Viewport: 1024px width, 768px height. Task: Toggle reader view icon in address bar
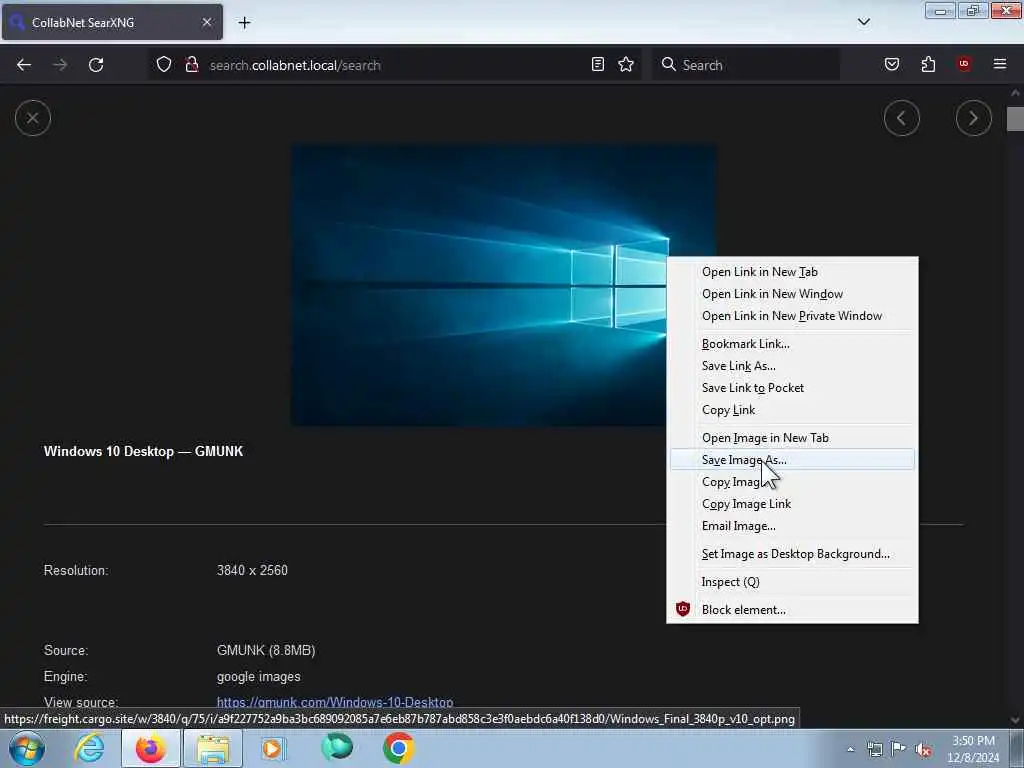click(598, 64)
